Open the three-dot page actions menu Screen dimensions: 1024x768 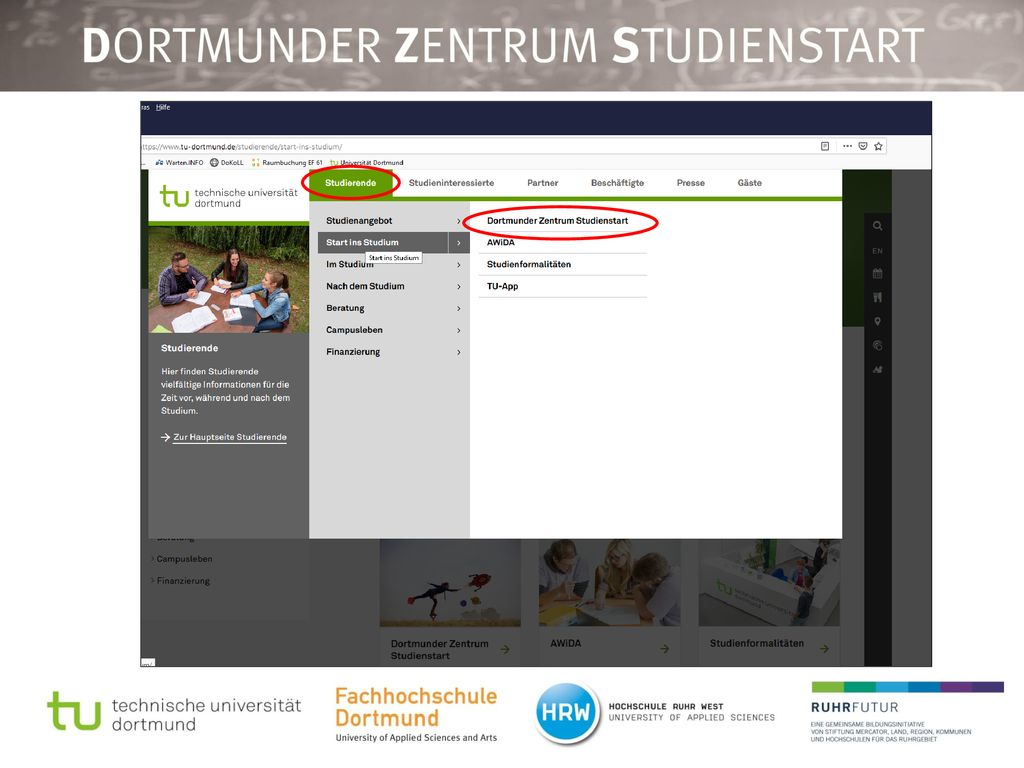click(x=847, y=146)
